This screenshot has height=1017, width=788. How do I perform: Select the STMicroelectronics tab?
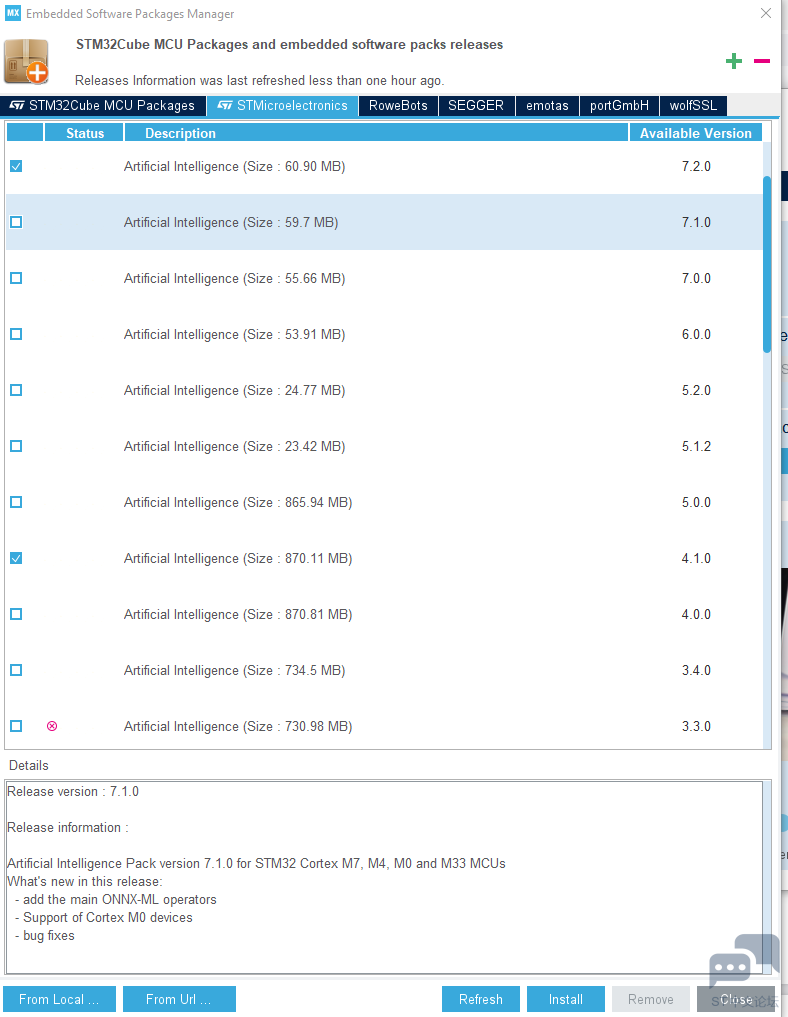283,106
